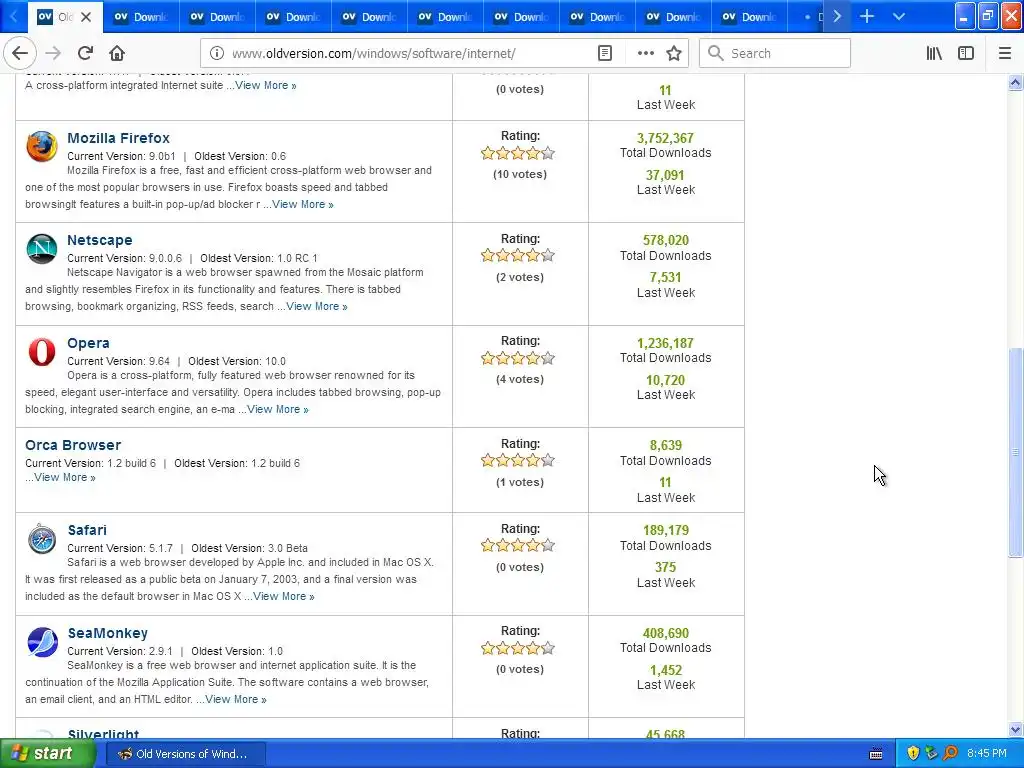
Task: Switch to the second Downloads tab
Action: pyautogui.click(x=140, y=17)
